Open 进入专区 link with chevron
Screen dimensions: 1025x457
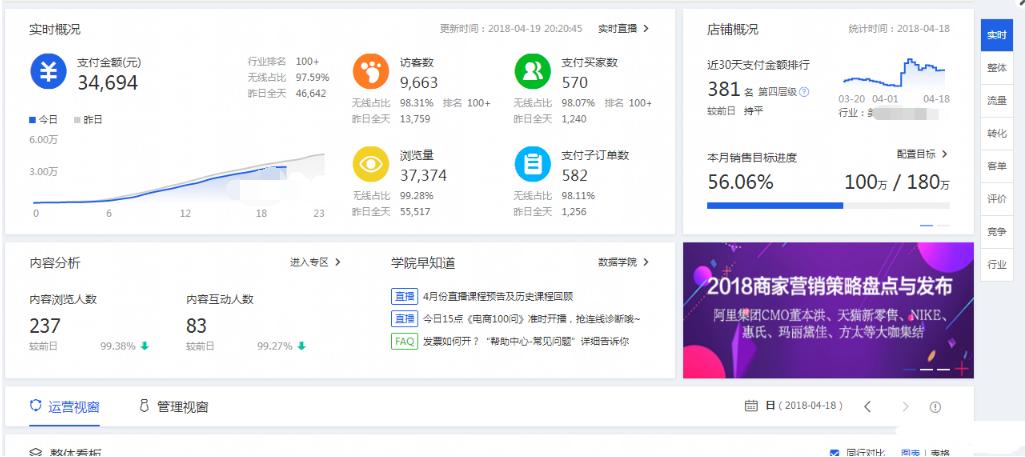click(316, 262)
